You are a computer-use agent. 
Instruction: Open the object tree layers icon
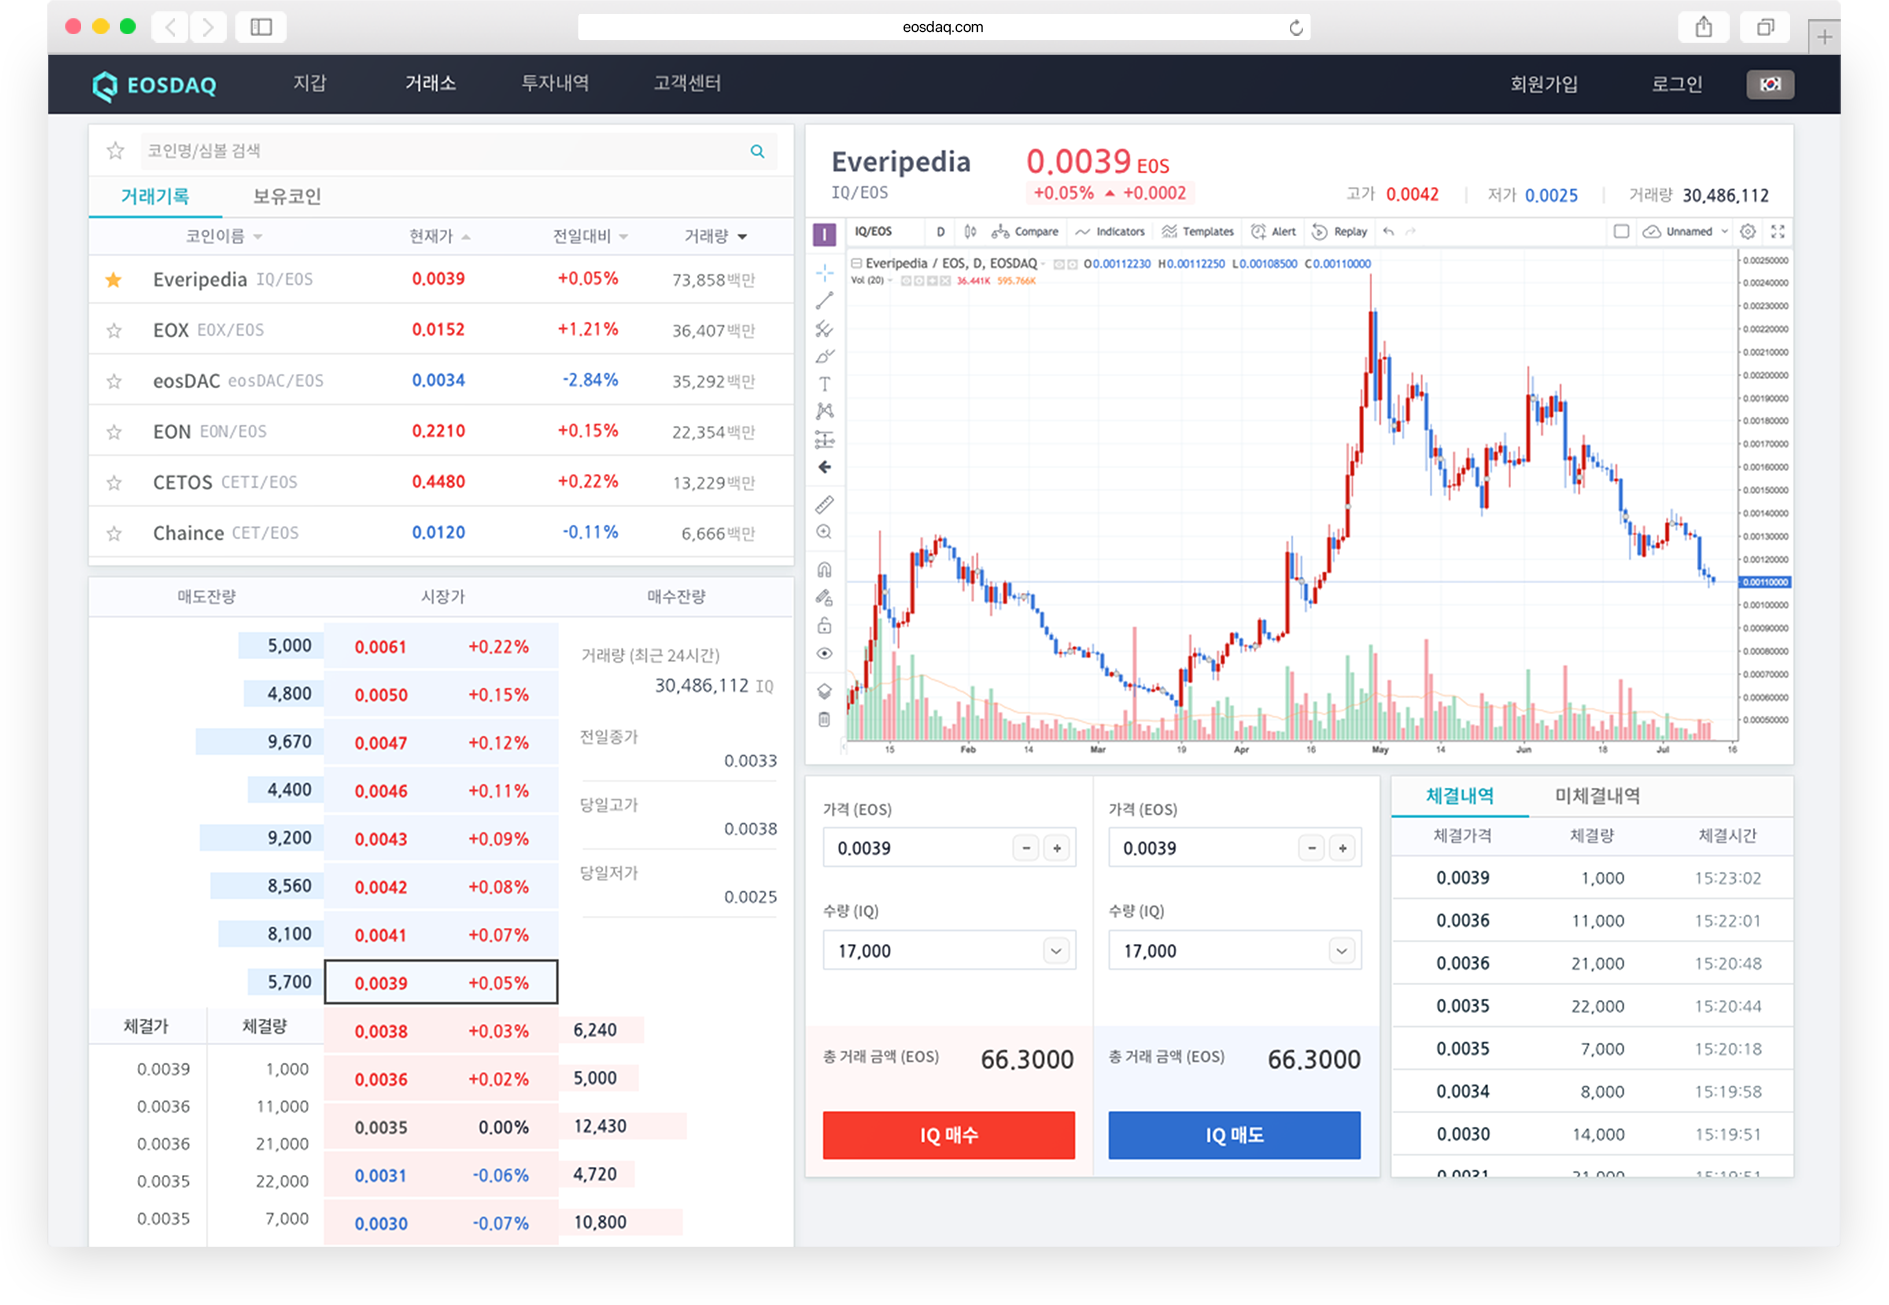824,691
